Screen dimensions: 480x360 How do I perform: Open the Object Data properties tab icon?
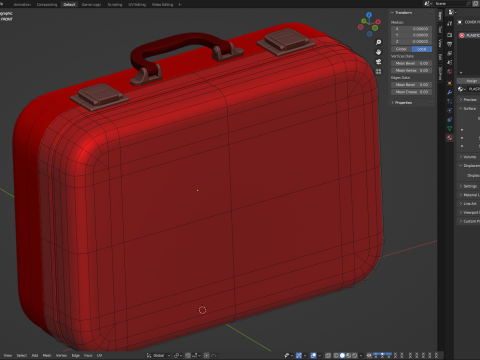[449, 128]
